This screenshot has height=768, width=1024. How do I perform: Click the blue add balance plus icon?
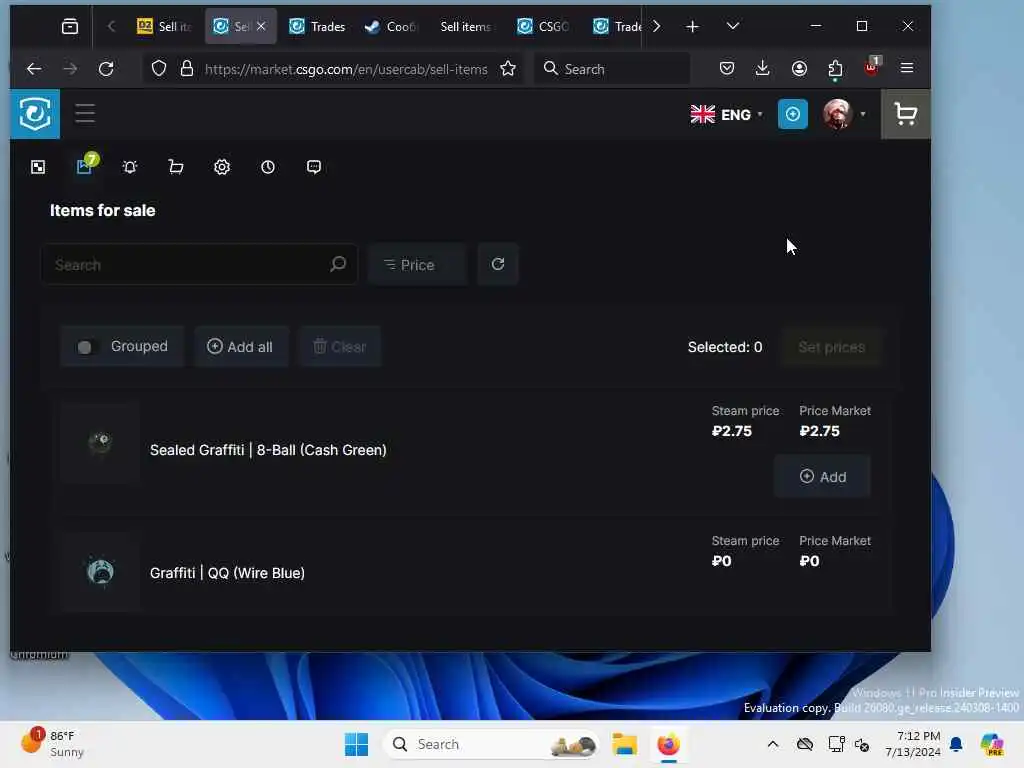coord(792,114)
